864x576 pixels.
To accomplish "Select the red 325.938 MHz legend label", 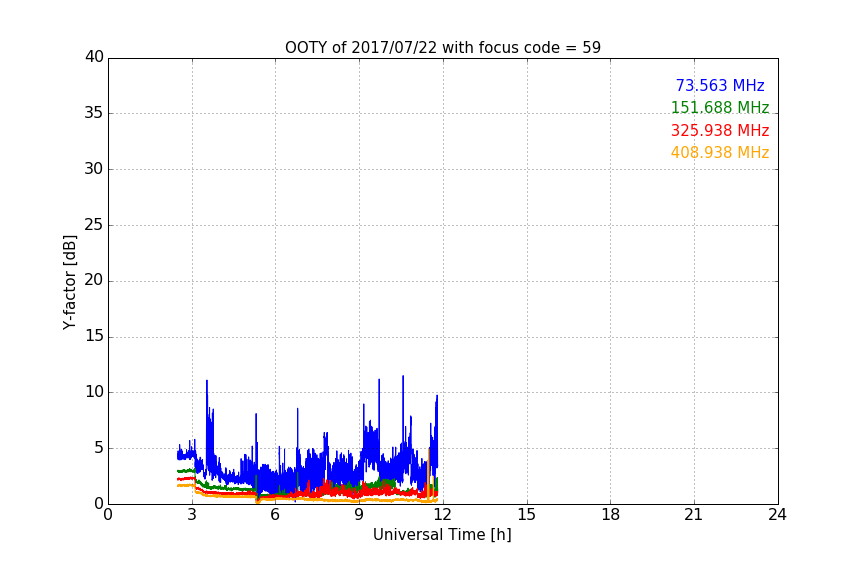I will [x=720, y=131].
